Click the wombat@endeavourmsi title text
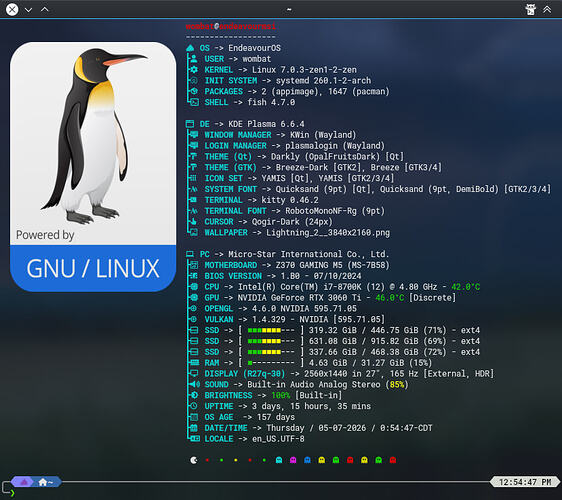 230,26
